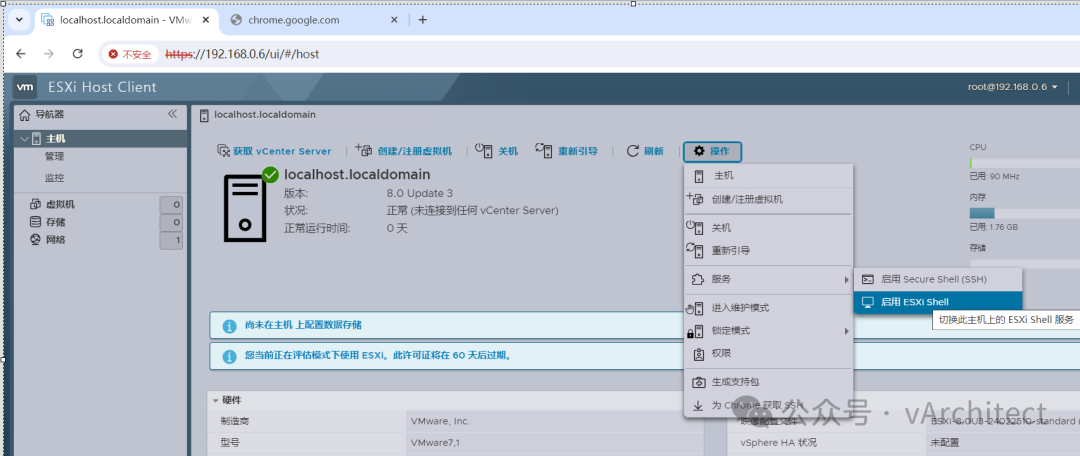The width and height of the screenshot is (1080, 456).
Task: Reload the current browser page
Action: tap(78, 54)
